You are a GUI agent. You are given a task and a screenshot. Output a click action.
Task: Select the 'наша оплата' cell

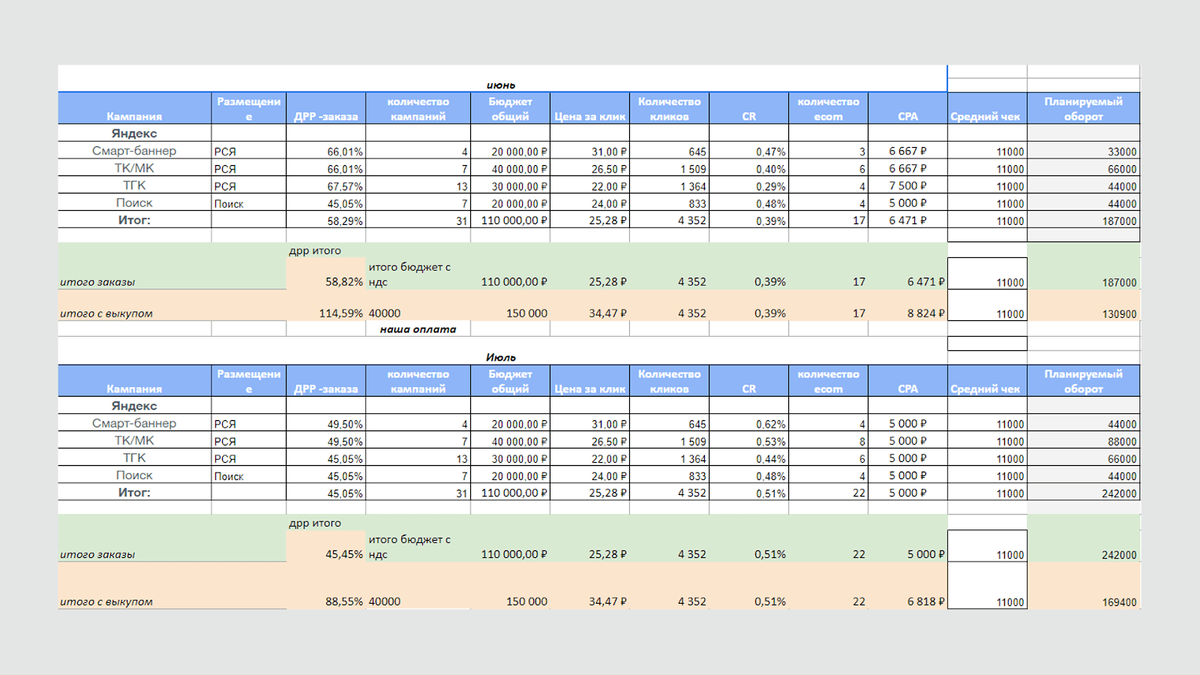click(418, 328)
